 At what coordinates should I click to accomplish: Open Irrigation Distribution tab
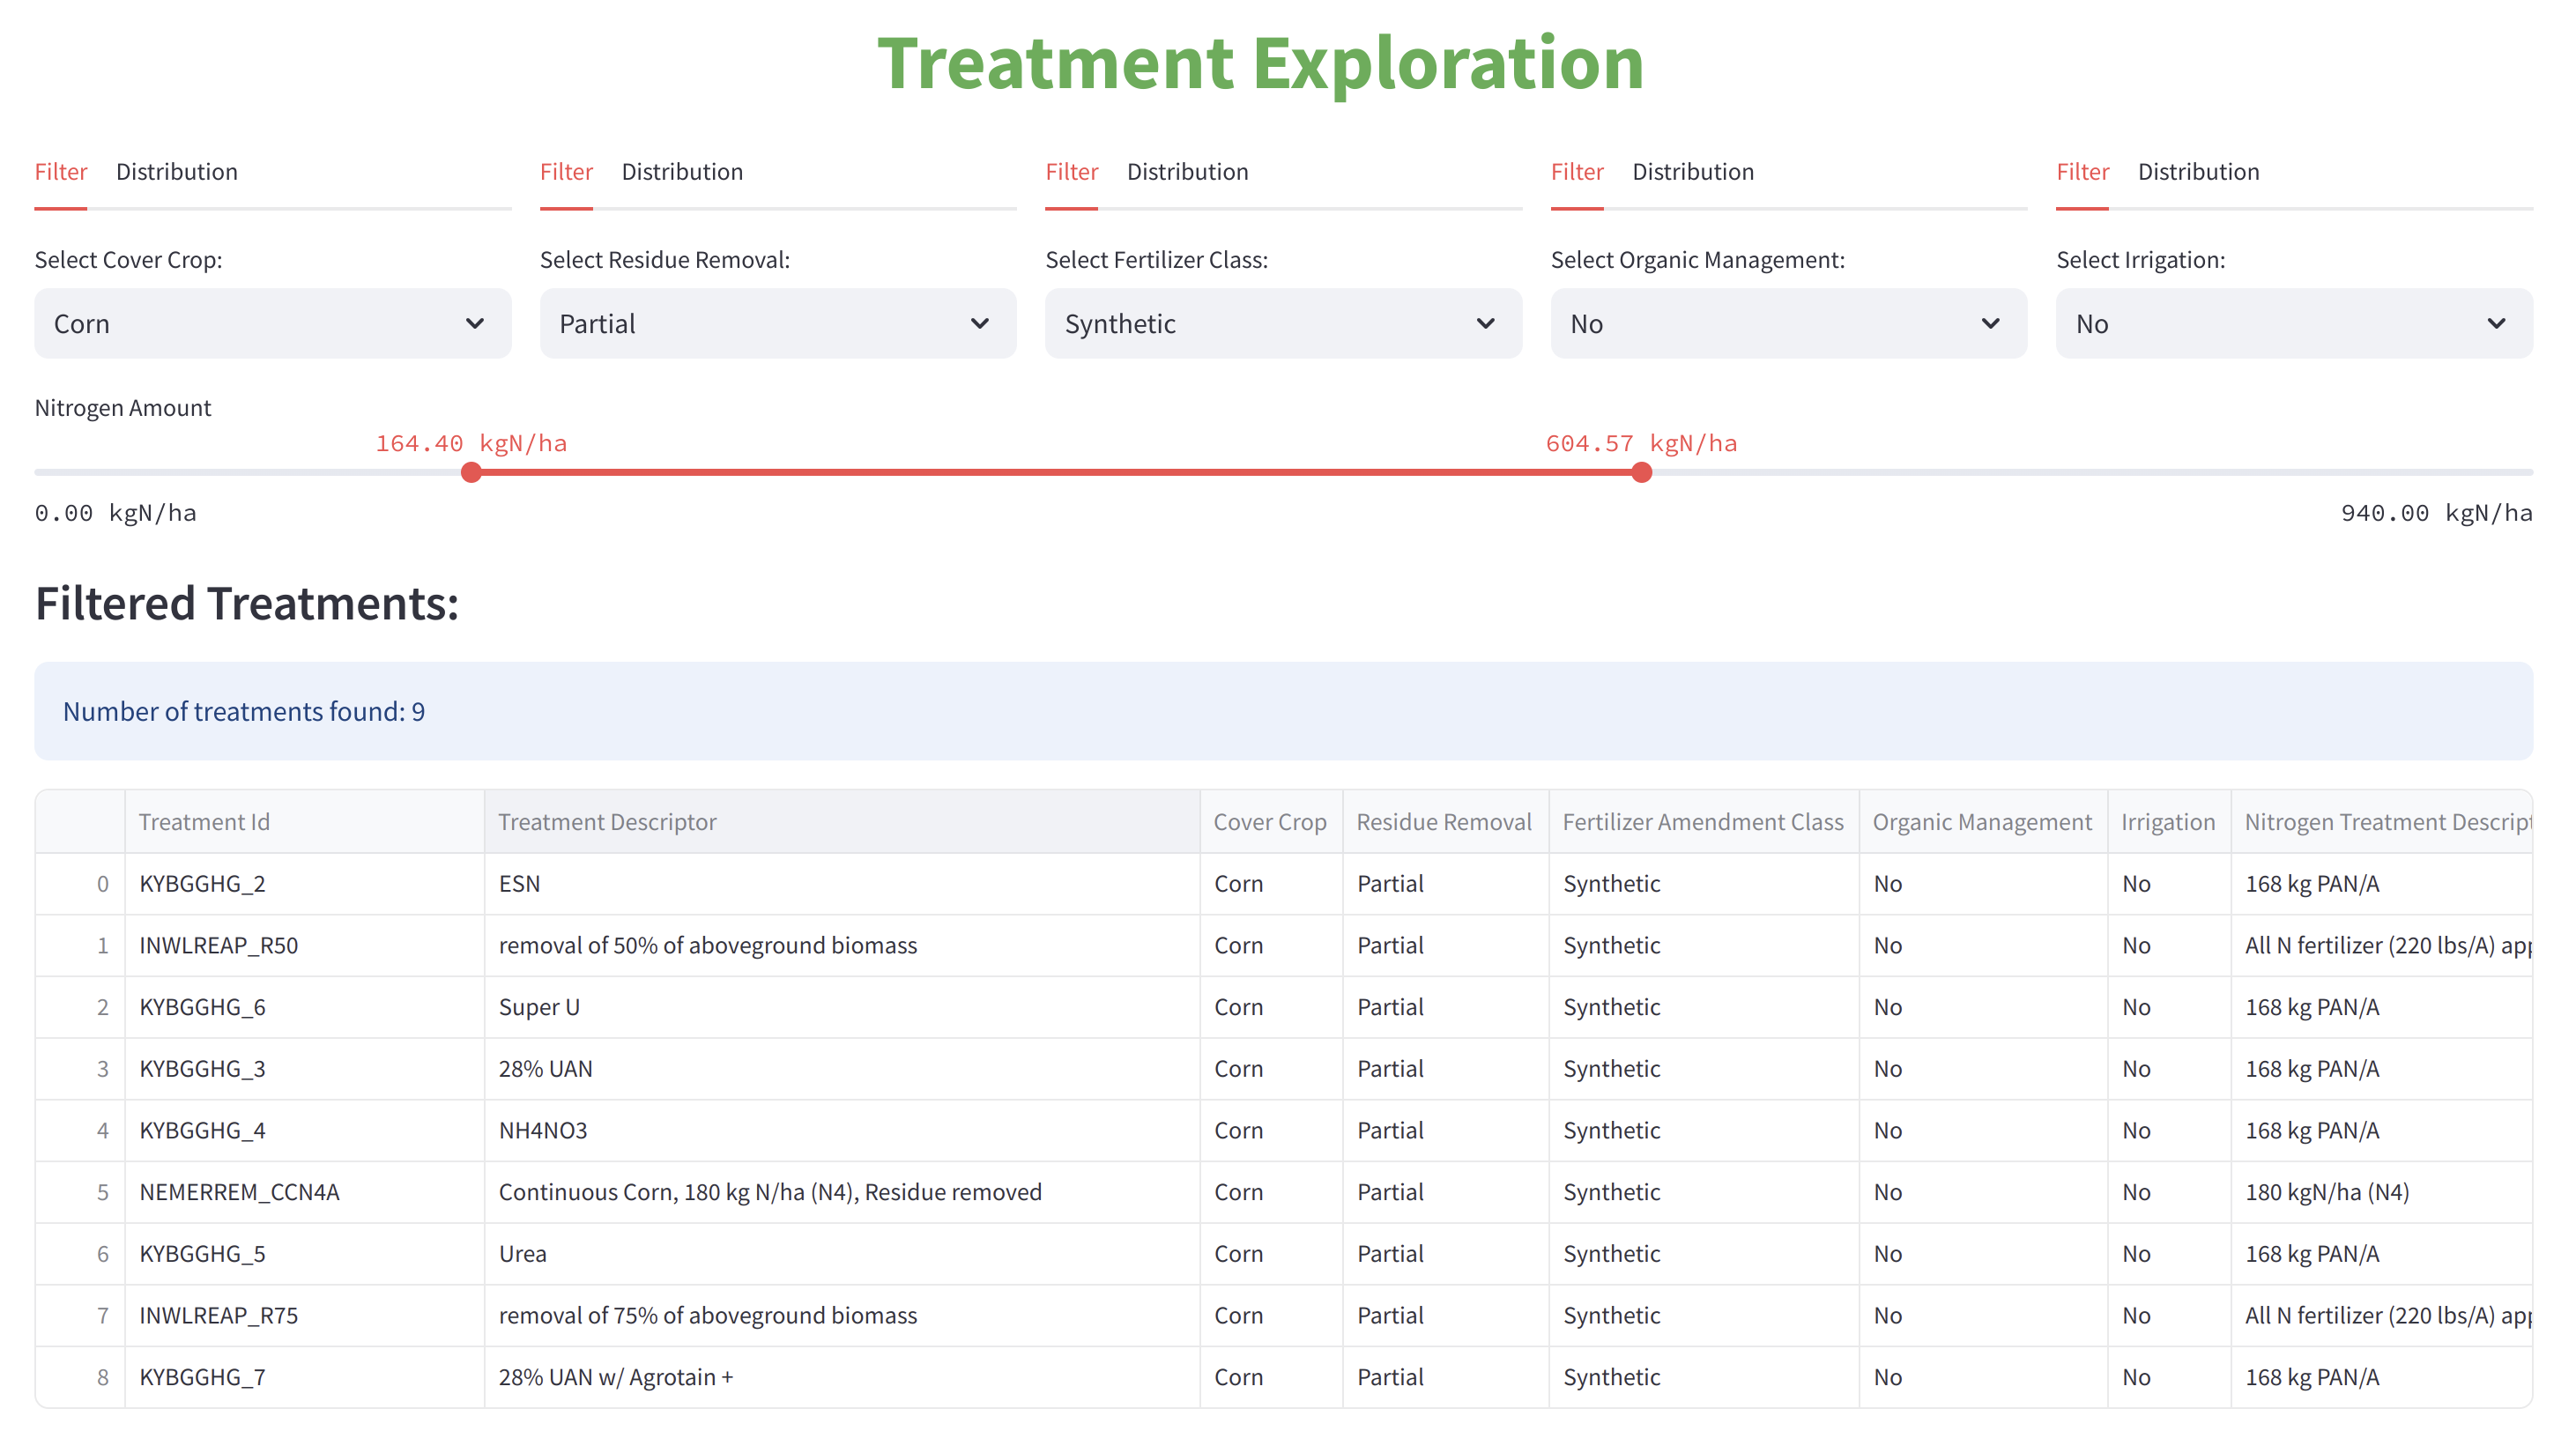point(2198,171)
